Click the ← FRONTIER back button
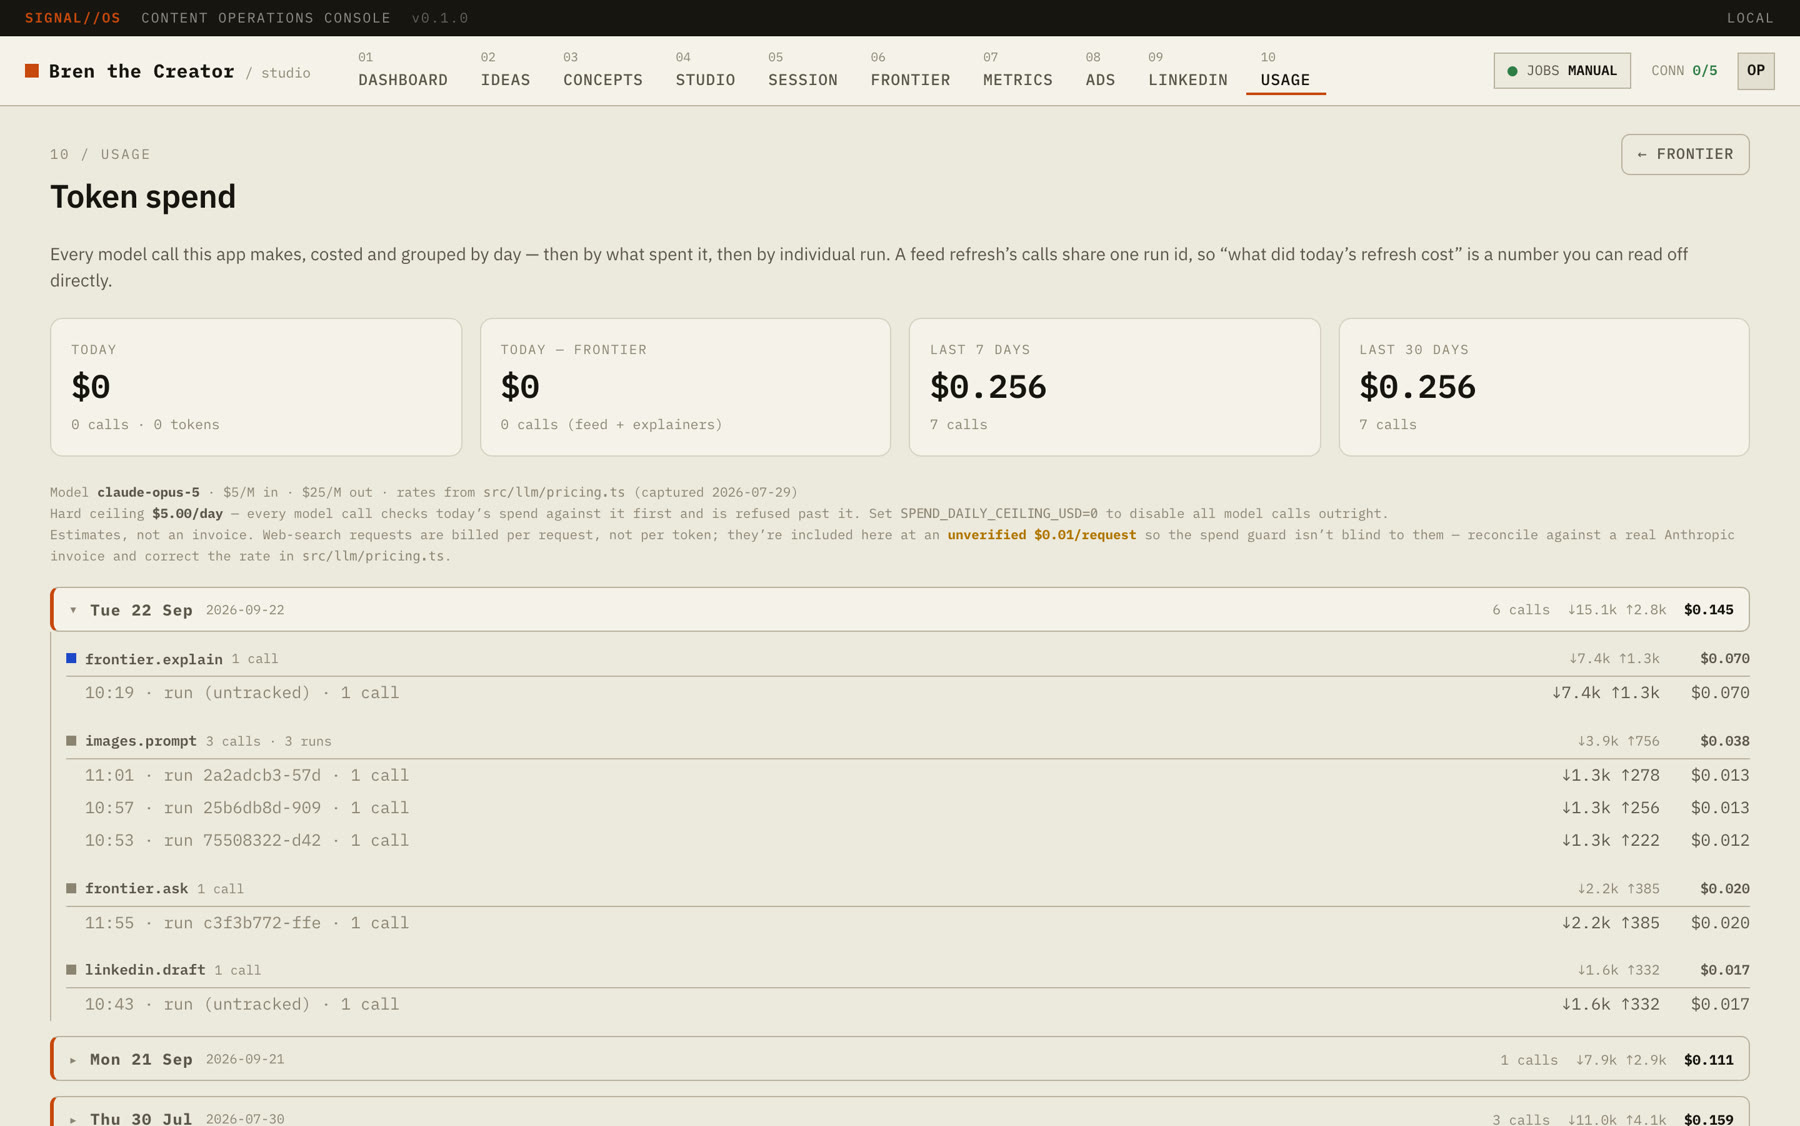 pyautogui.click(x=1685, y=154)
